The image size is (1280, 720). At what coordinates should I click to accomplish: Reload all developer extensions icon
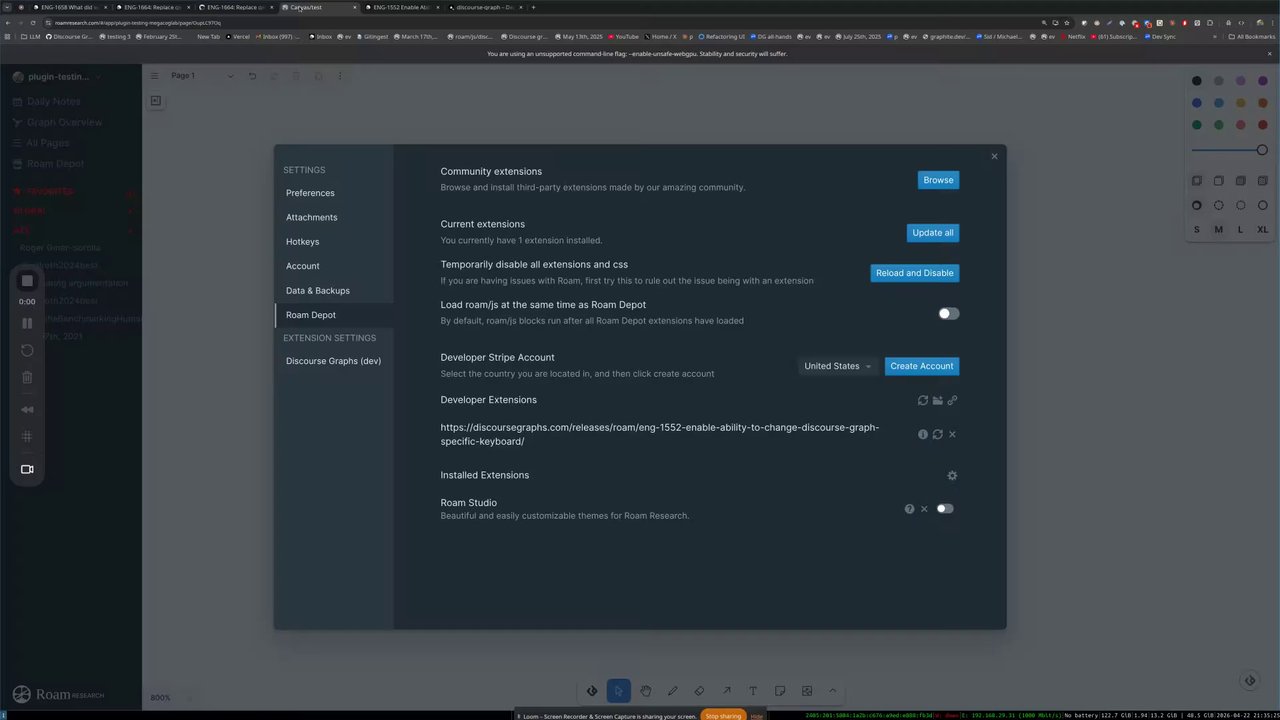pos(923,401)
